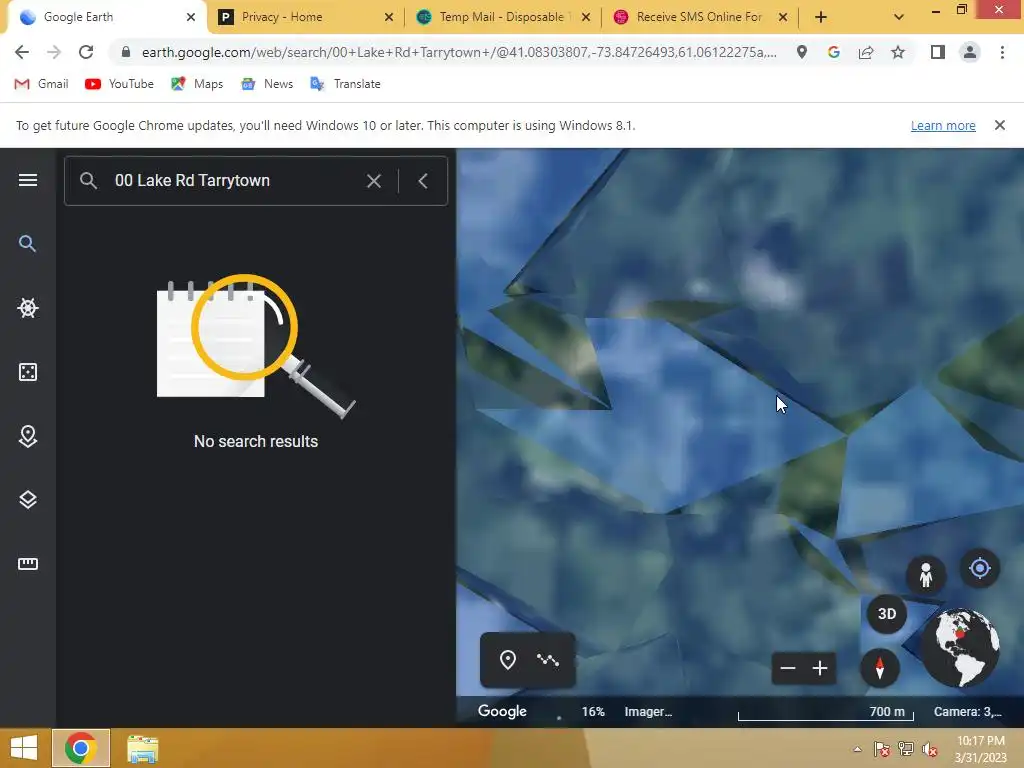Click the 16% loading indicator
Viewport: 1024px width, 768px height.
(x=593, y=712)
